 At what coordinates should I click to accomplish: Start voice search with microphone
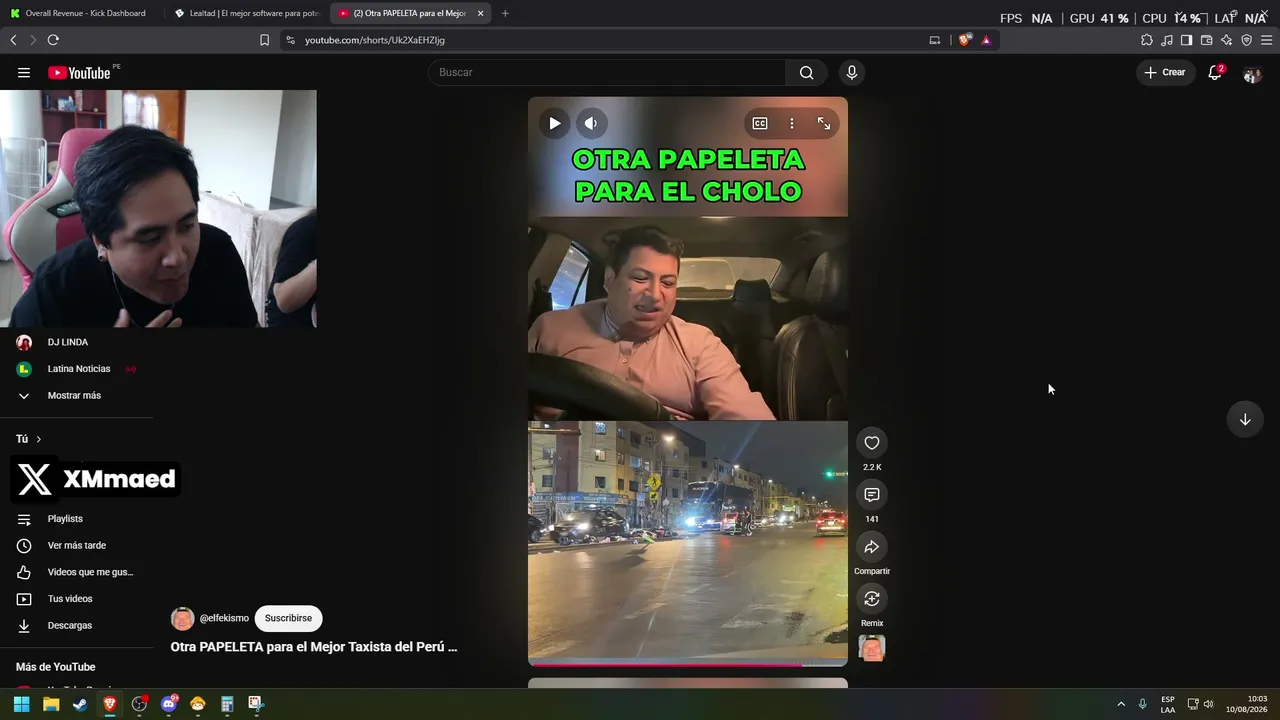852,72
